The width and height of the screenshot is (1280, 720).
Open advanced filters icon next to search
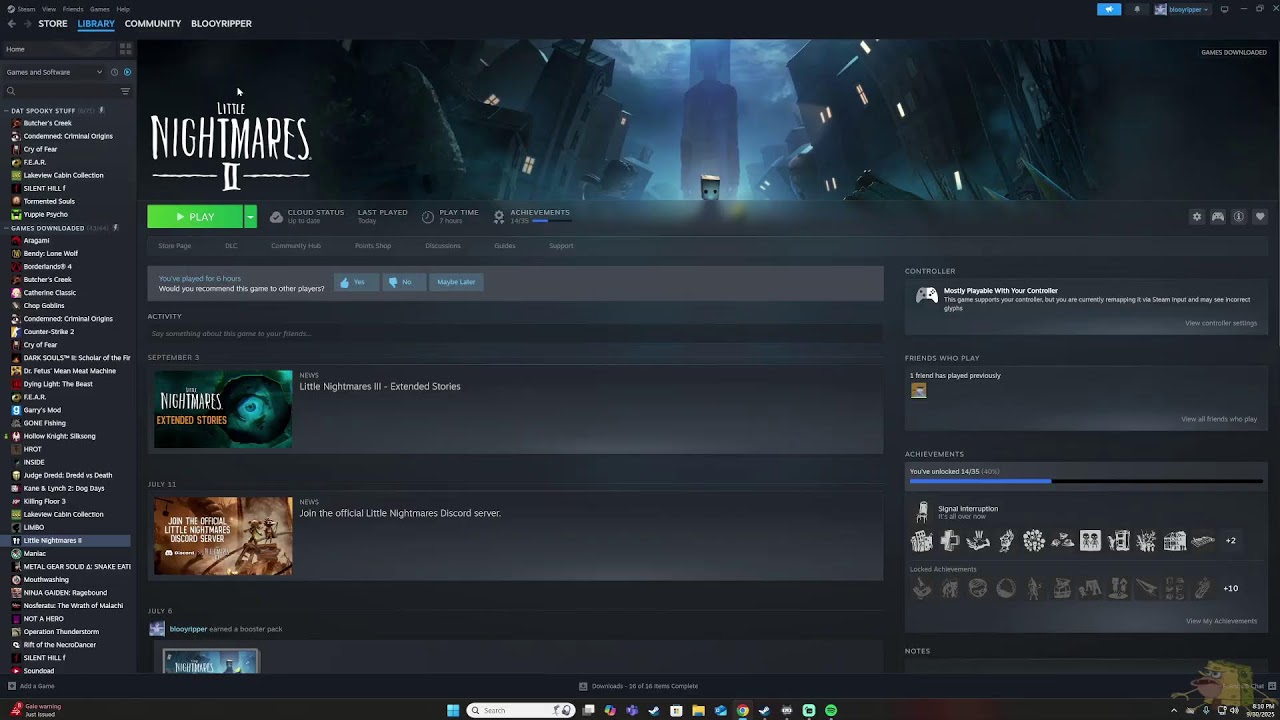point(125,91)
